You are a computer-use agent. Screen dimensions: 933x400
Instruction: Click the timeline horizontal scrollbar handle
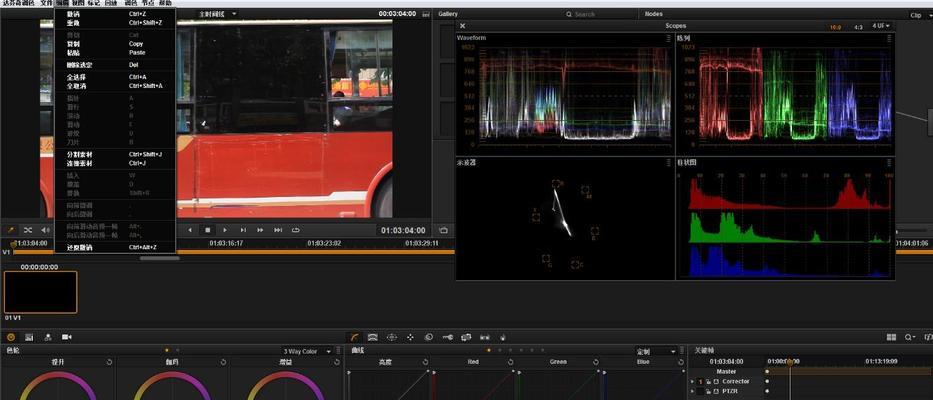(159, 258)
